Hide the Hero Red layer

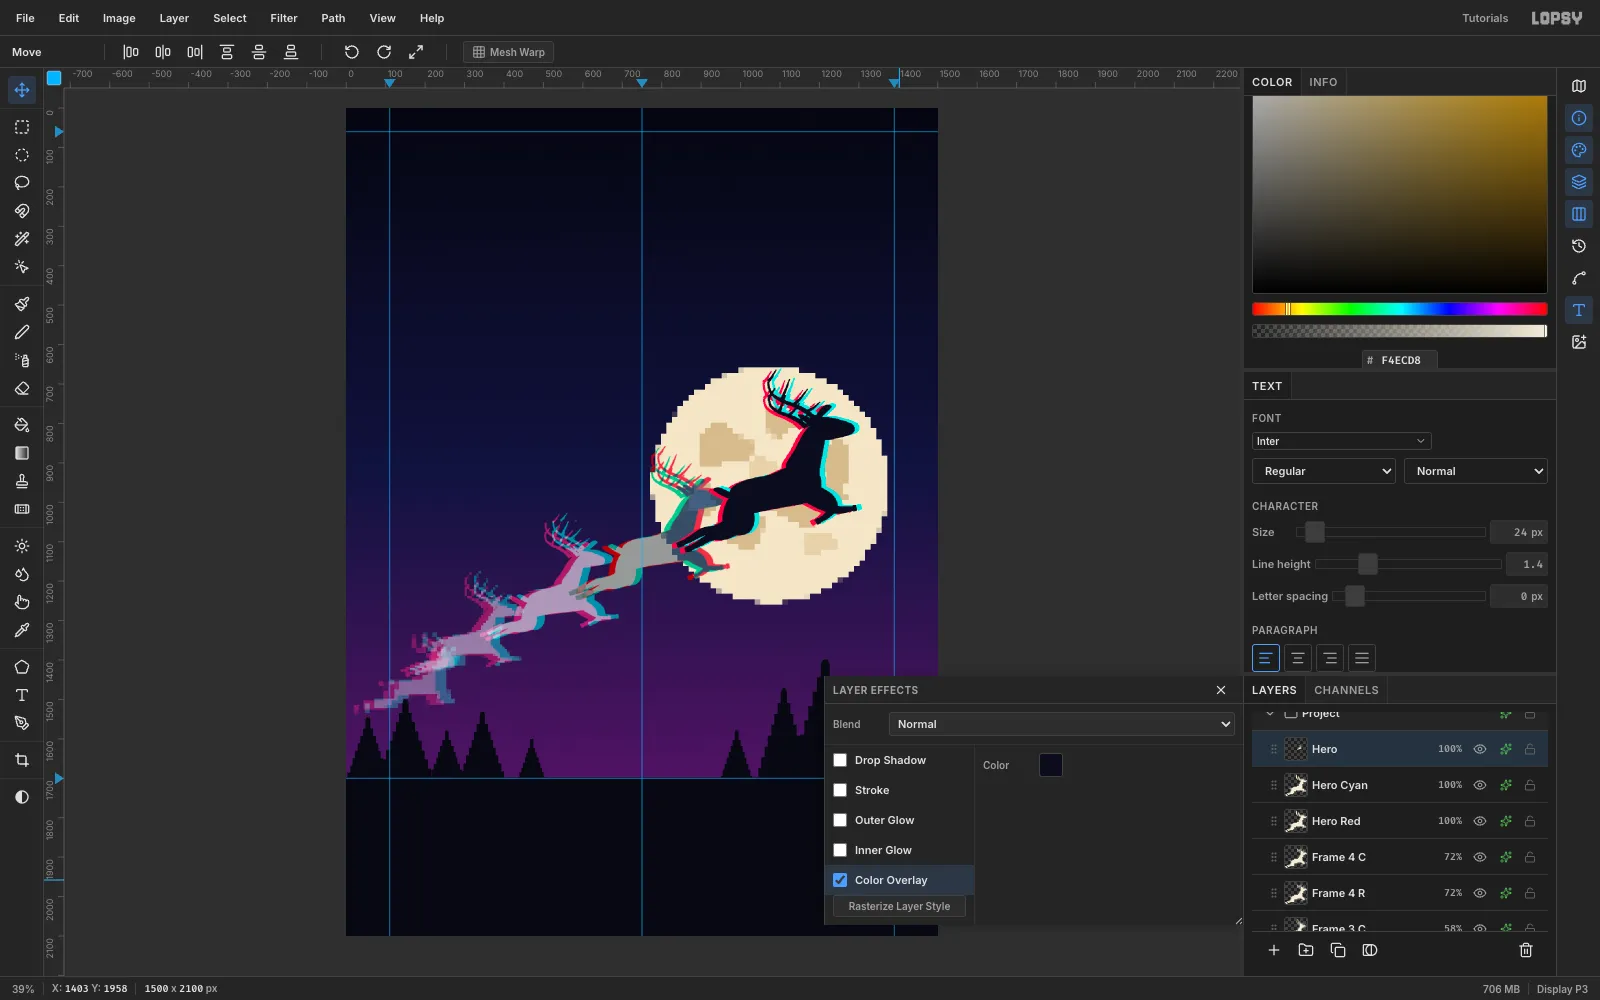point(1480,821)
